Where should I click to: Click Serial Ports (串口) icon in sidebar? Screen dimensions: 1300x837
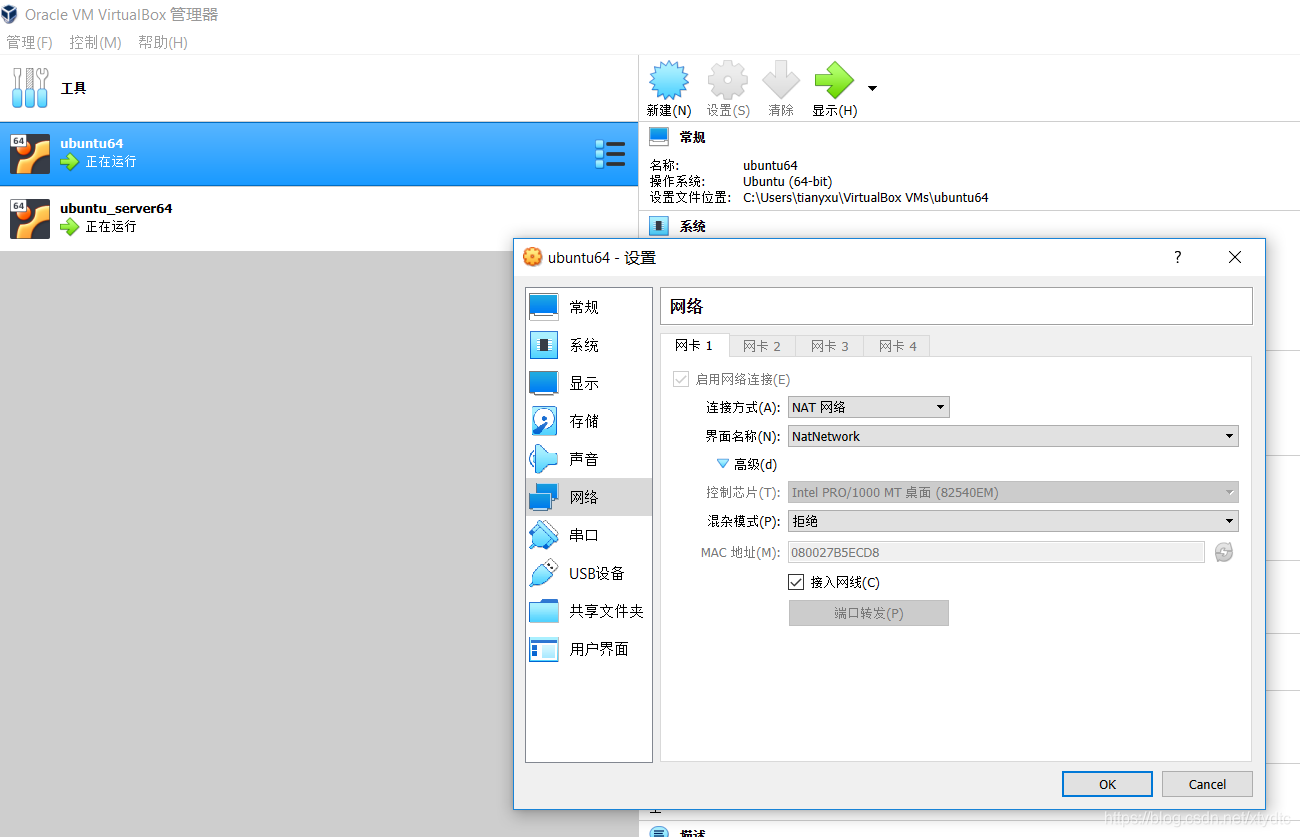tap(544, 535)
